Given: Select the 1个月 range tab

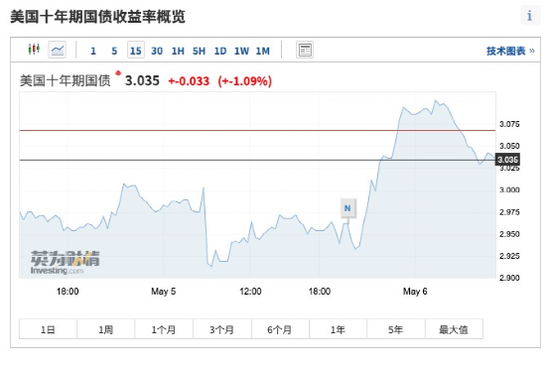Looking at the screenshot, I should tap(164, 329).
